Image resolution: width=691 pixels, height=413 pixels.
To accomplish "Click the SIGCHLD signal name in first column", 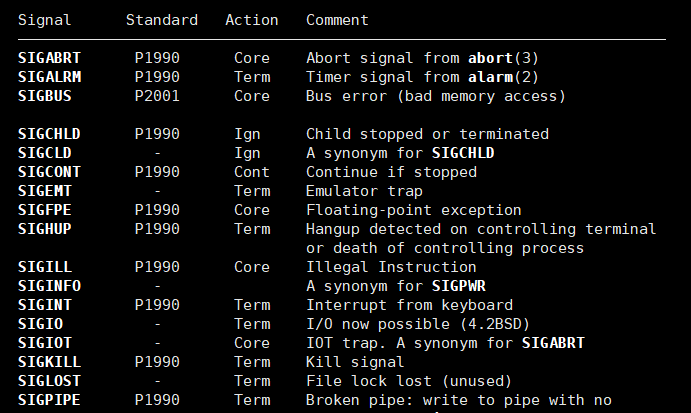I will click(49, 134).
